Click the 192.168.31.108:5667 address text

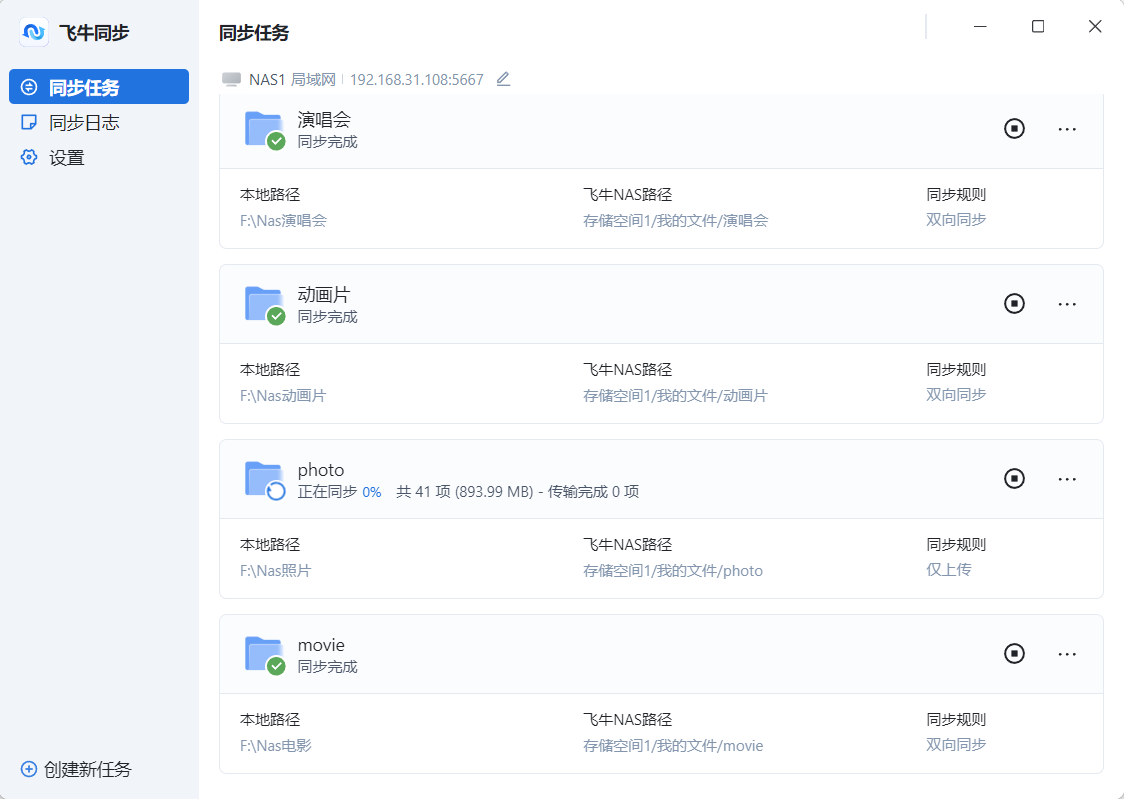tap(416, 80)
